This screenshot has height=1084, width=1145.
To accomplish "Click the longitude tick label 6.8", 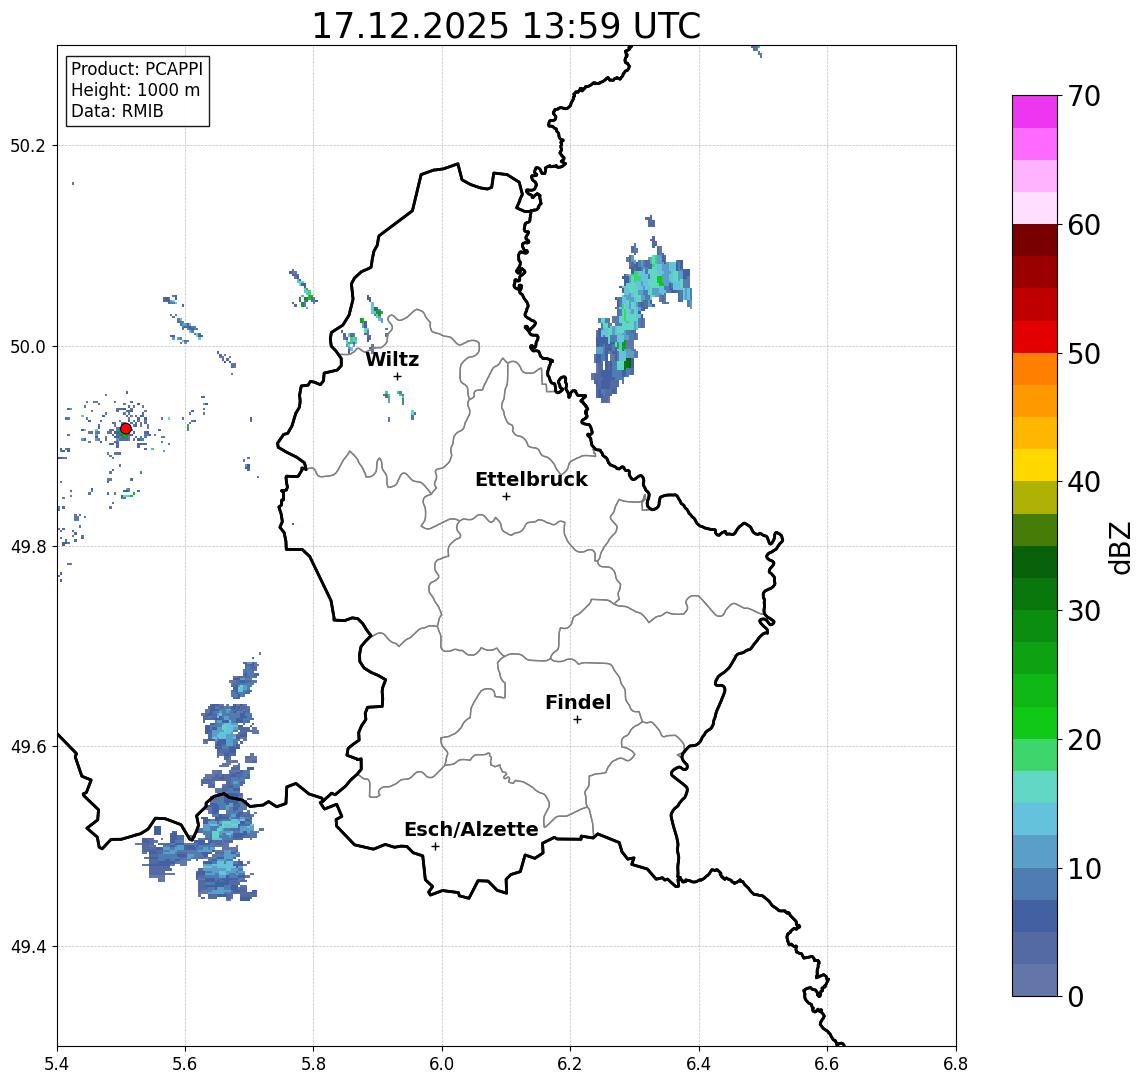I will [956, 1064].
